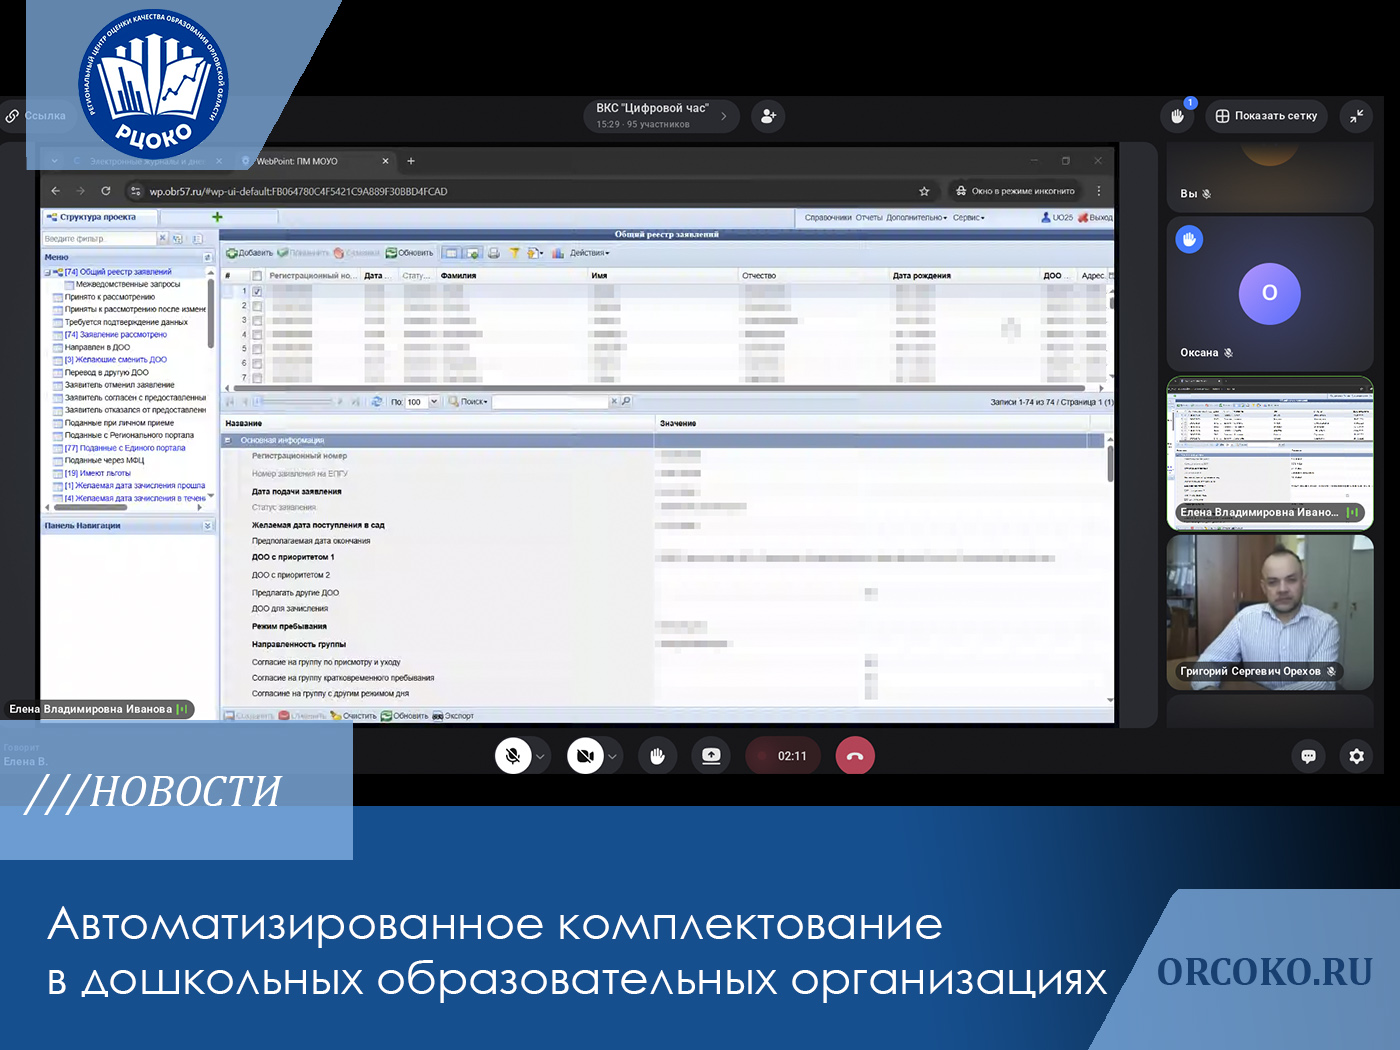Select Григорий Сергеевич Орехов video thumbnail
This screenshot has height=1050, width=1400.
click(x=1269, y=611)
